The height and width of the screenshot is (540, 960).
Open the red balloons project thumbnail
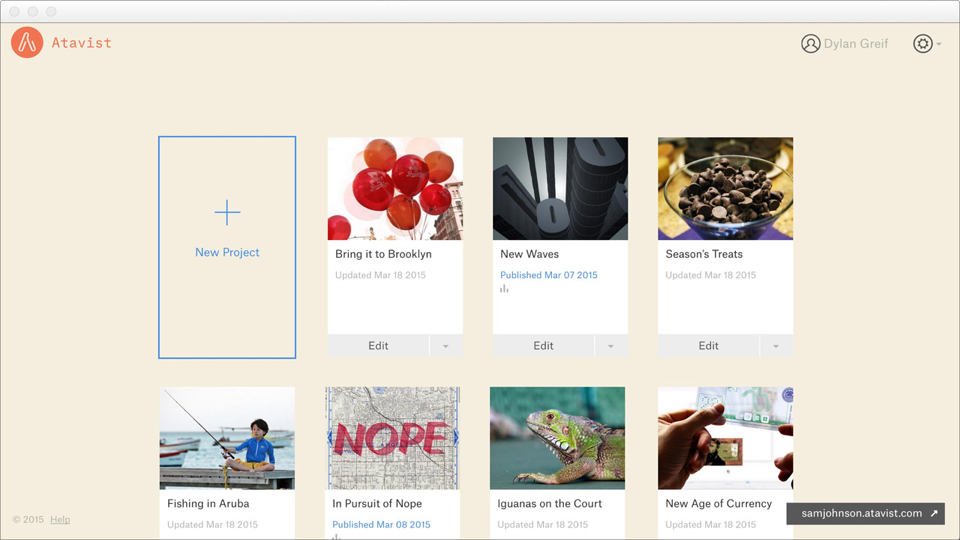[395, 189]
